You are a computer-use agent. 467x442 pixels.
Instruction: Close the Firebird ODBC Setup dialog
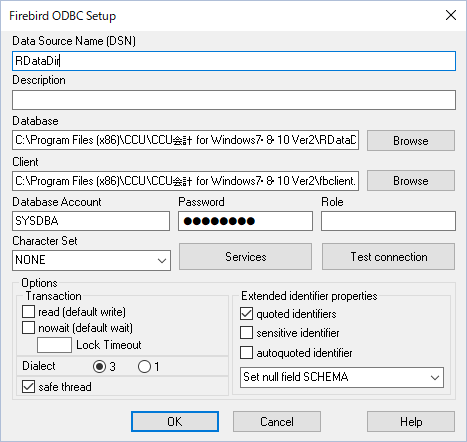point(451,15)
